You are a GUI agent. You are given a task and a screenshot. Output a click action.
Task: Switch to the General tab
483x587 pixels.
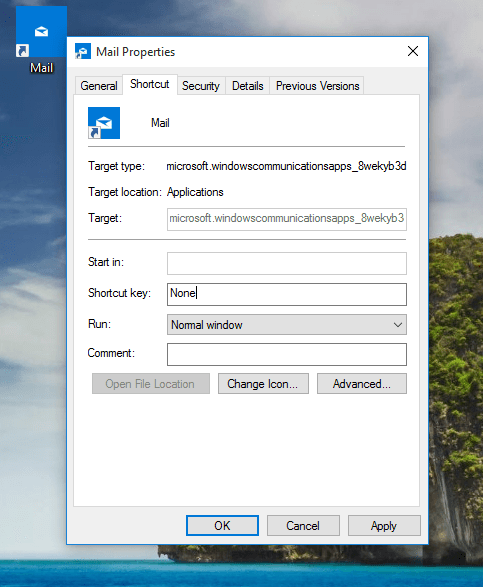99,86
